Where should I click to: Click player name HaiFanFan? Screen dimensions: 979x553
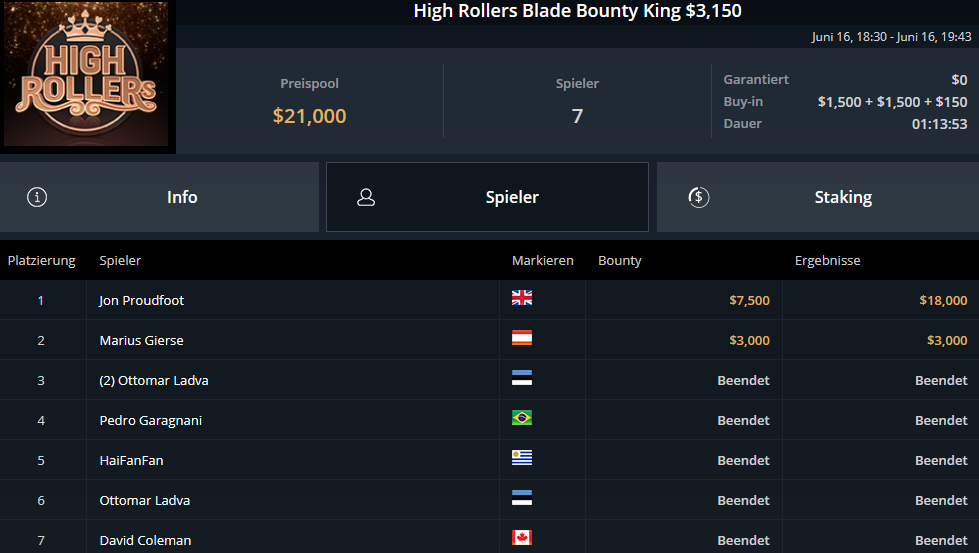[131, 461]
